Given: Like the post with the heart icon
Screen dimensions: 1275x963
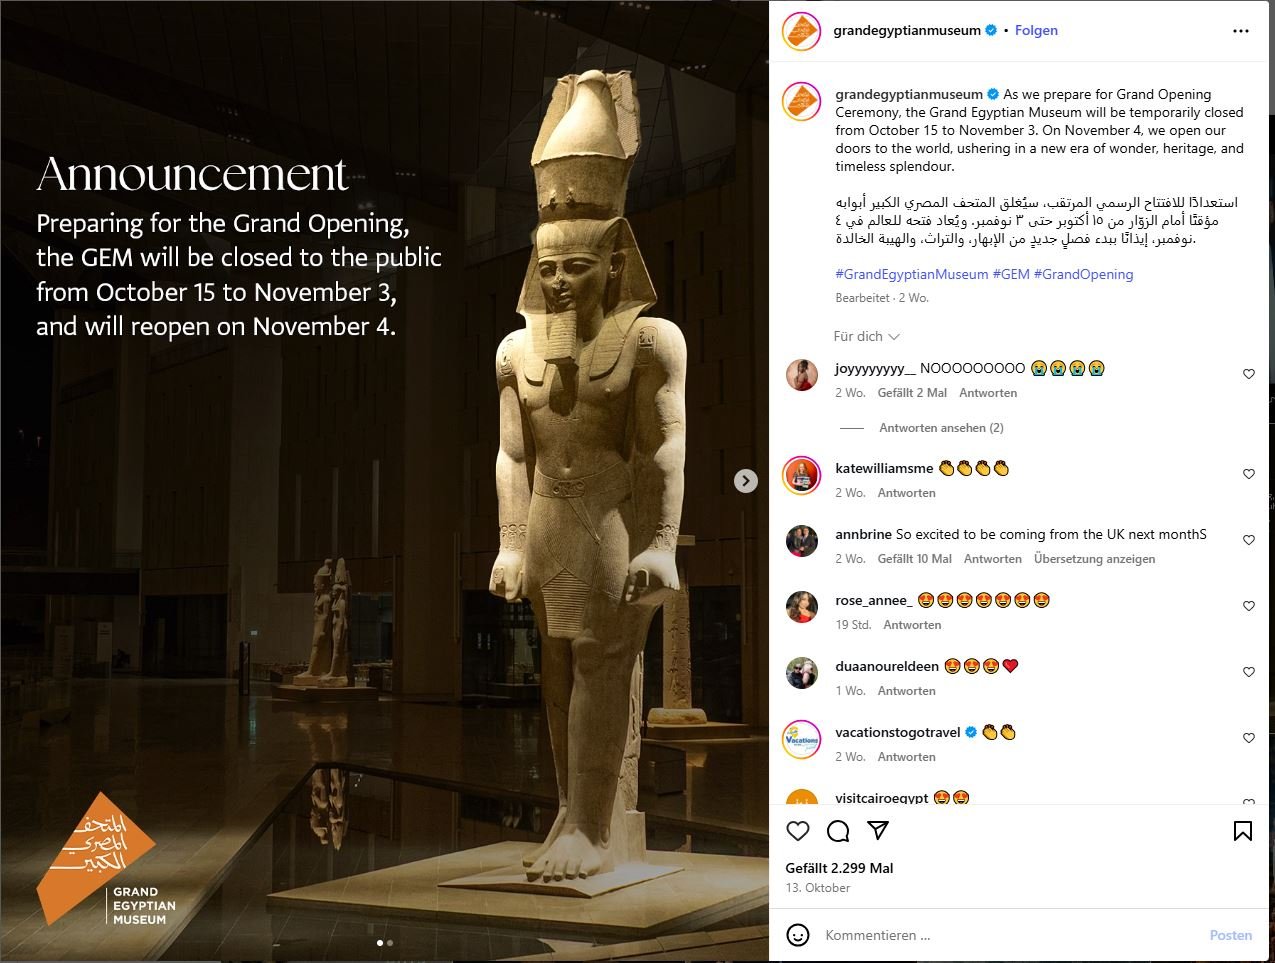Looking at the screenshot, I should pyautogui.click(x=798, y=831).
